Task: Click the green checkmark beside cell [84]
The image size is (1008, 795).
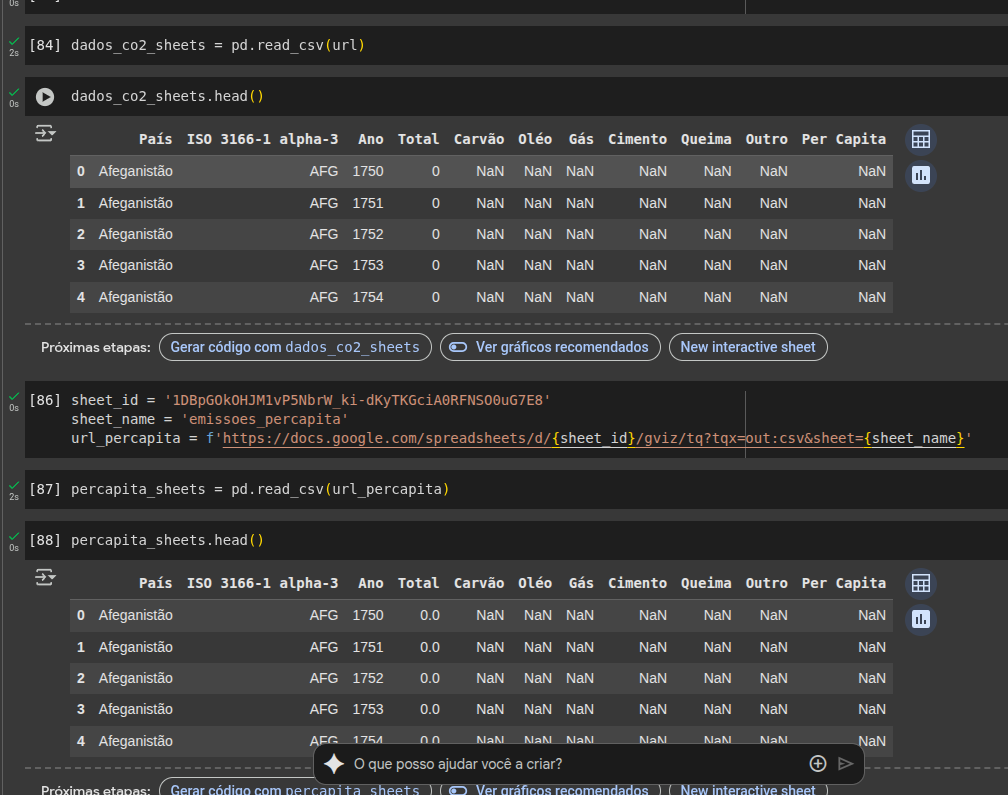Action: pyautogui.click(x=14, y=41)
